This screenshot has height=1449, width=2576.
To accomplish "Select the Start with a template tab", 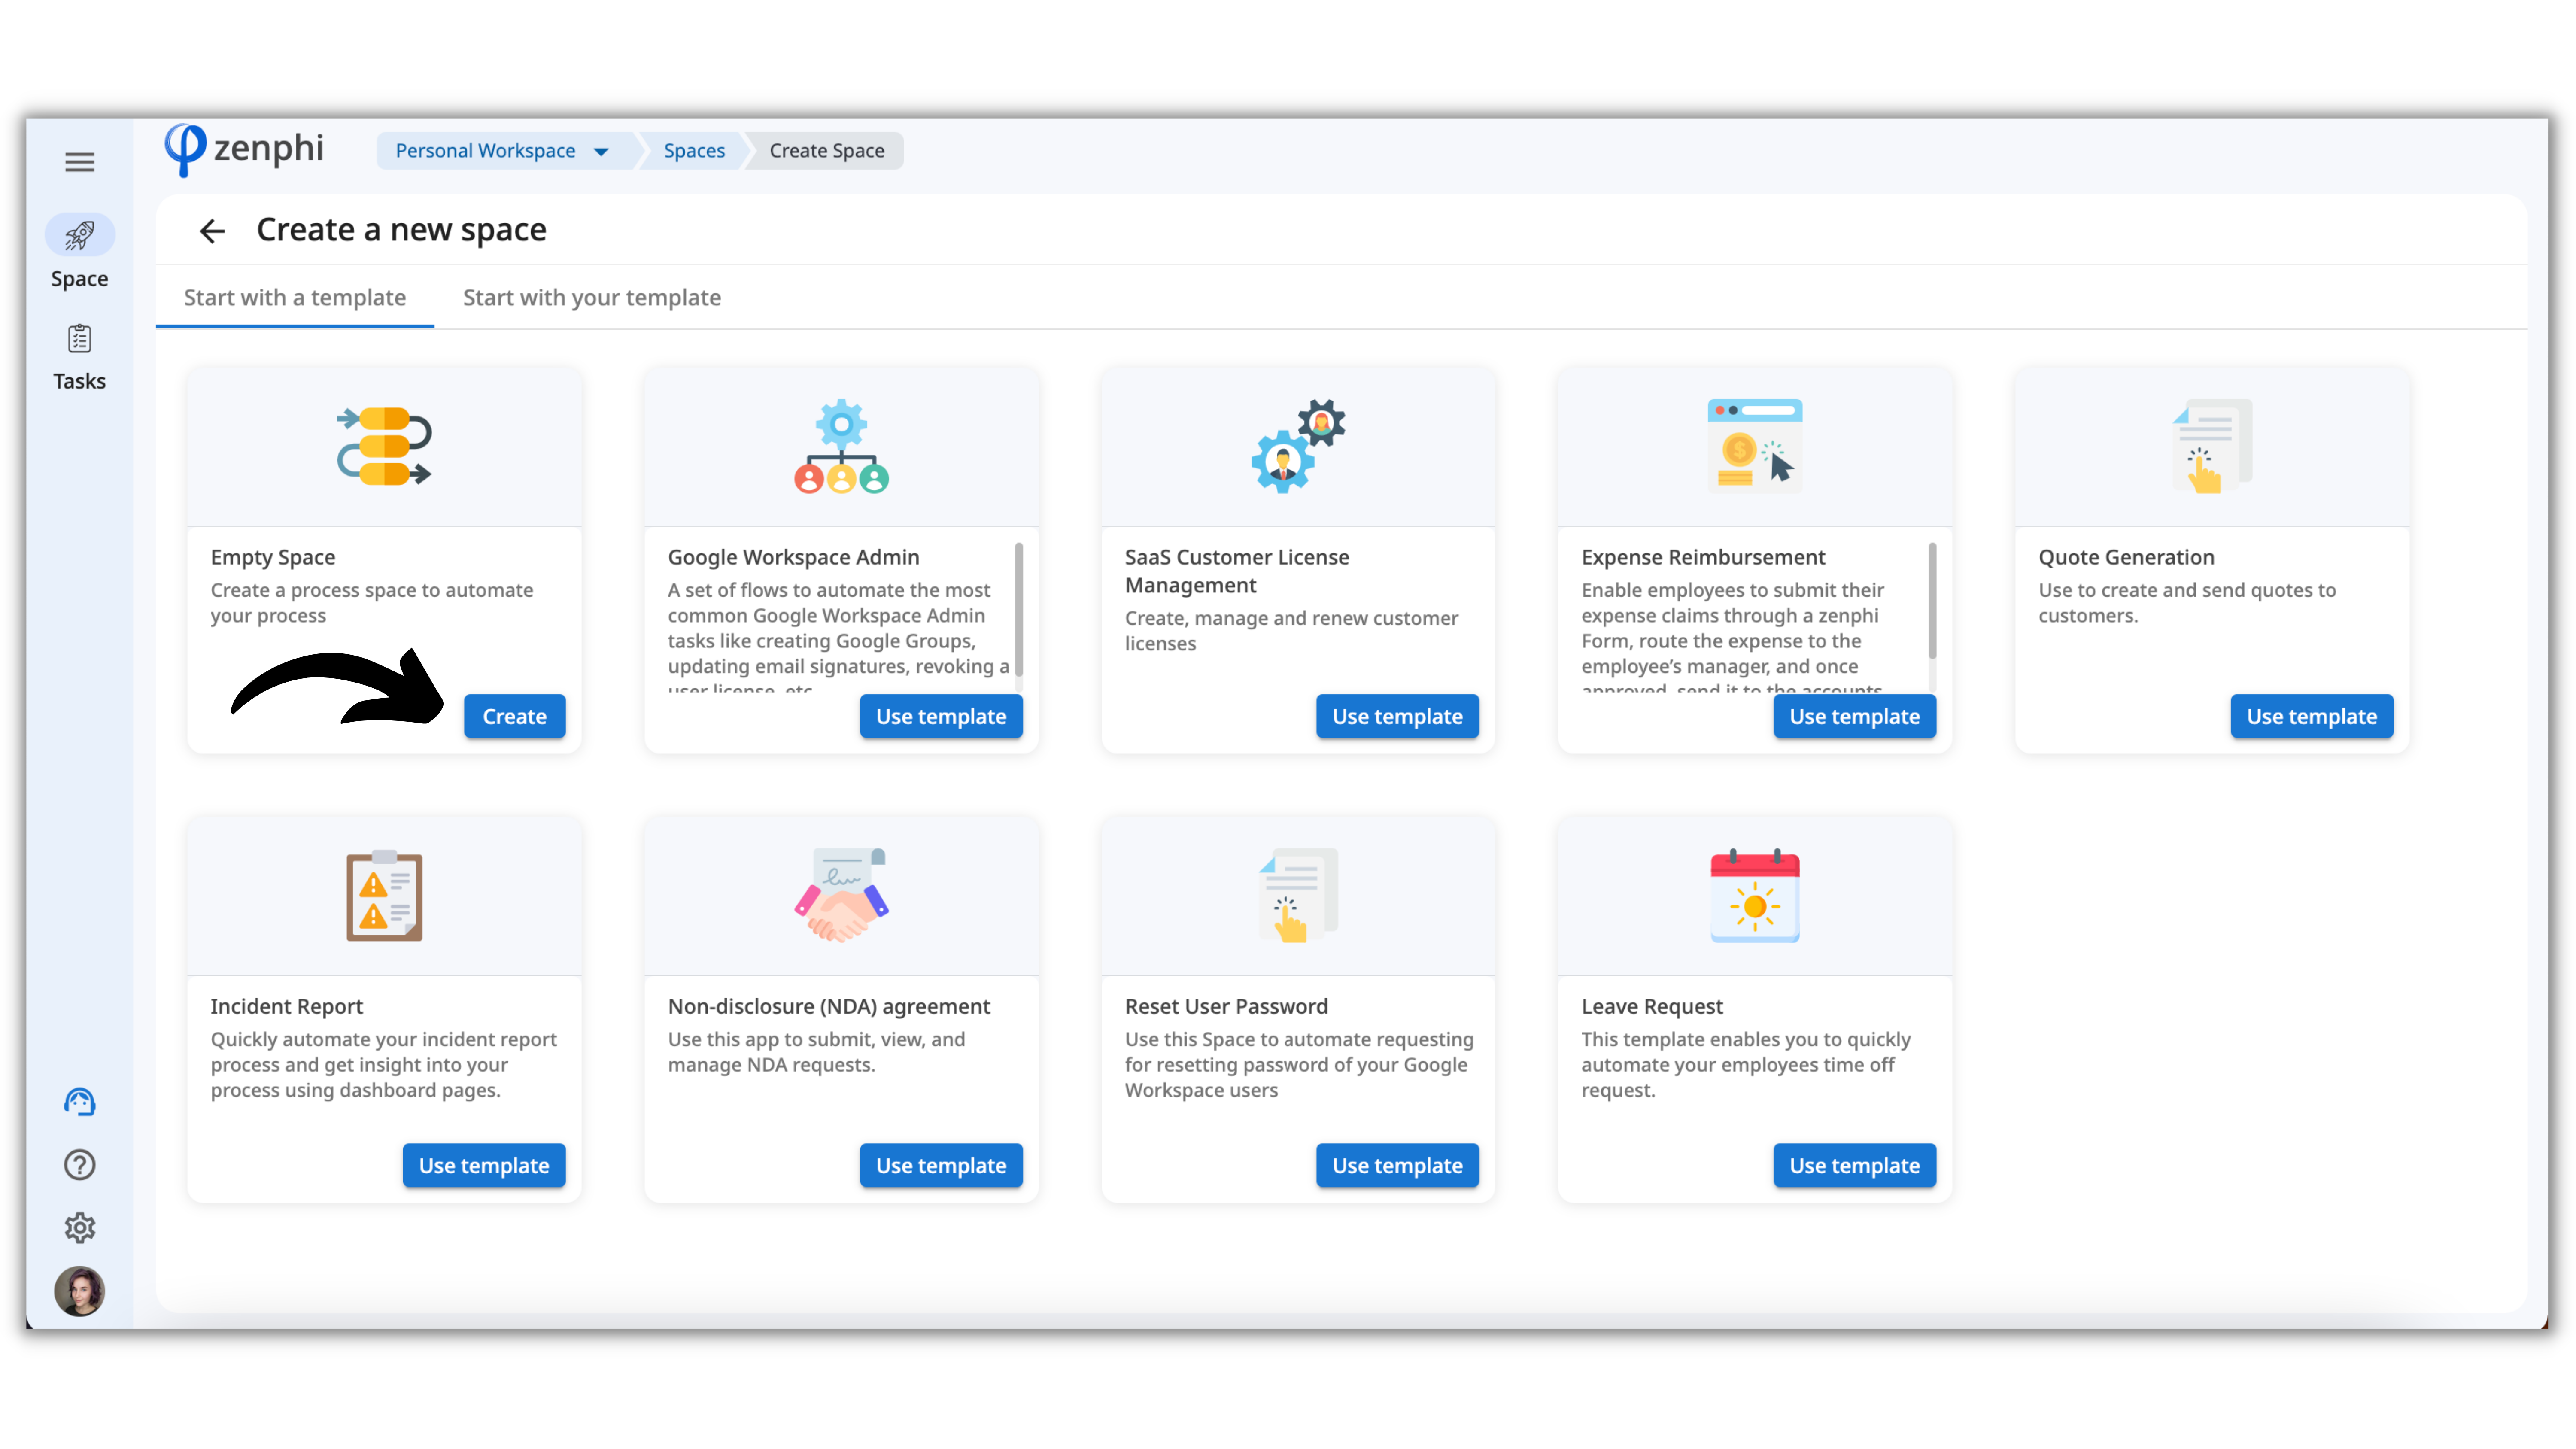I will [294, 298].
